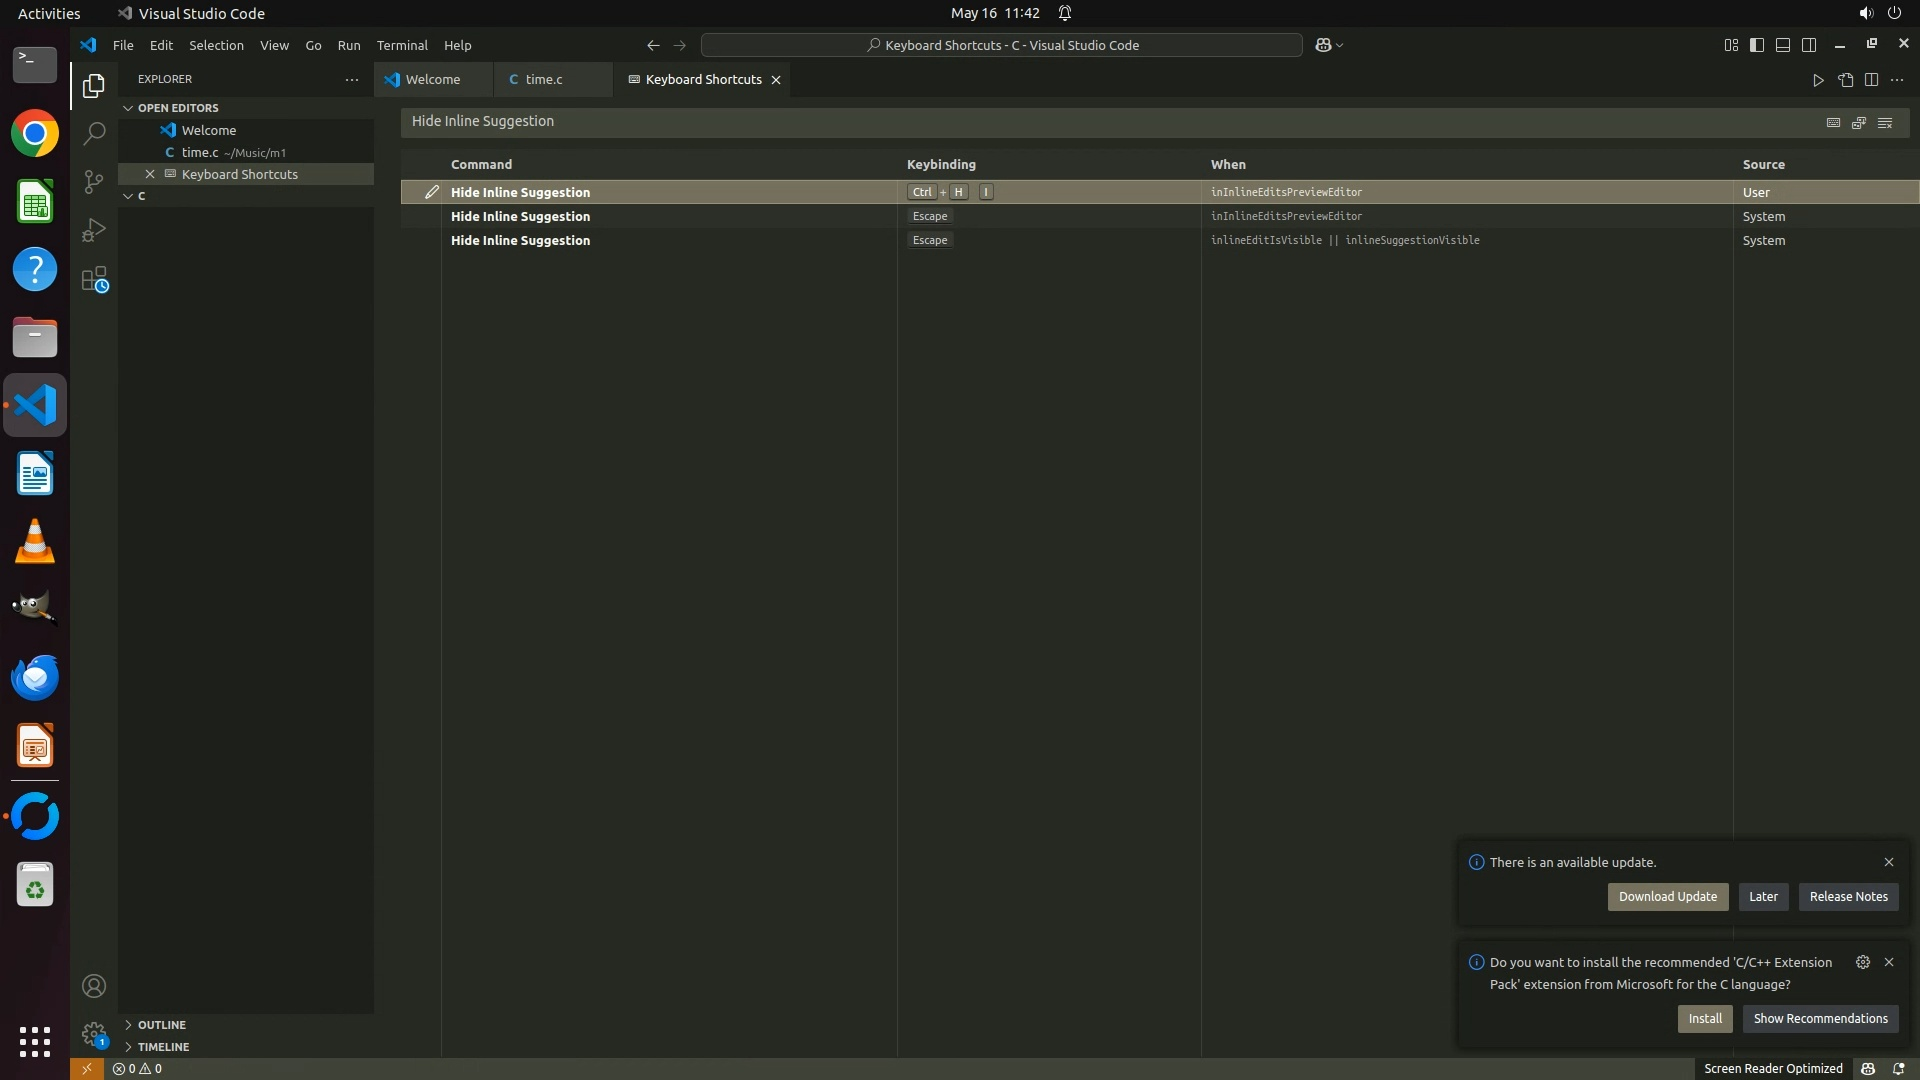Click the edit pencil for Hide Inline Suggestion
Image resolution: width=1920 pixels, height=1080 pixels.
[431, 192]
